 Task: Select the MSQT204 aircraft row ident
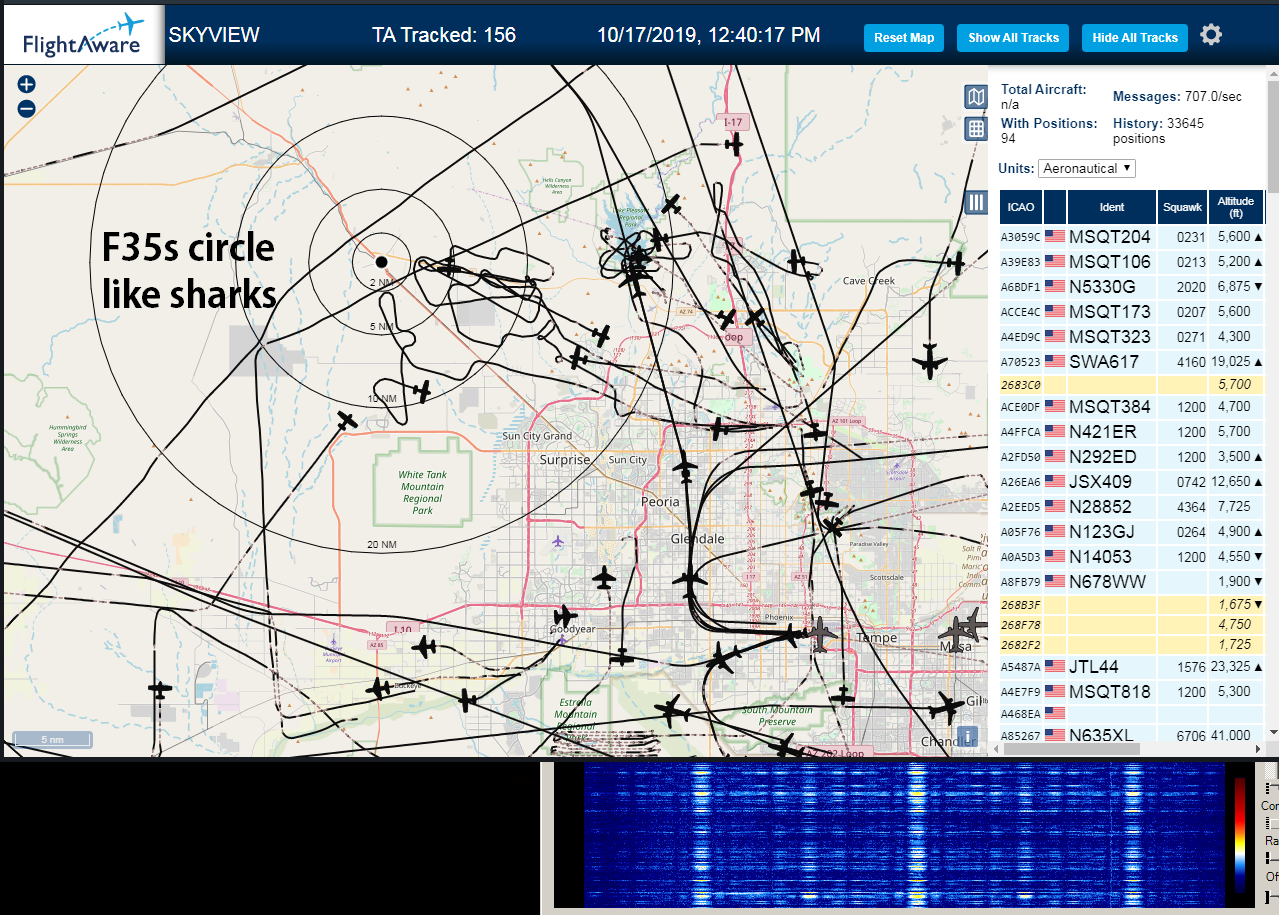(x=1109, y=237)
